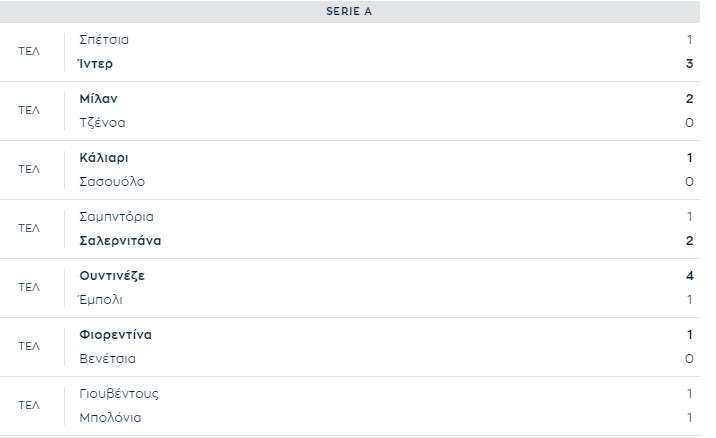Open the Μίλαν team entry
Viewport: 716px width, 438px height.
[x=98, y=99]
